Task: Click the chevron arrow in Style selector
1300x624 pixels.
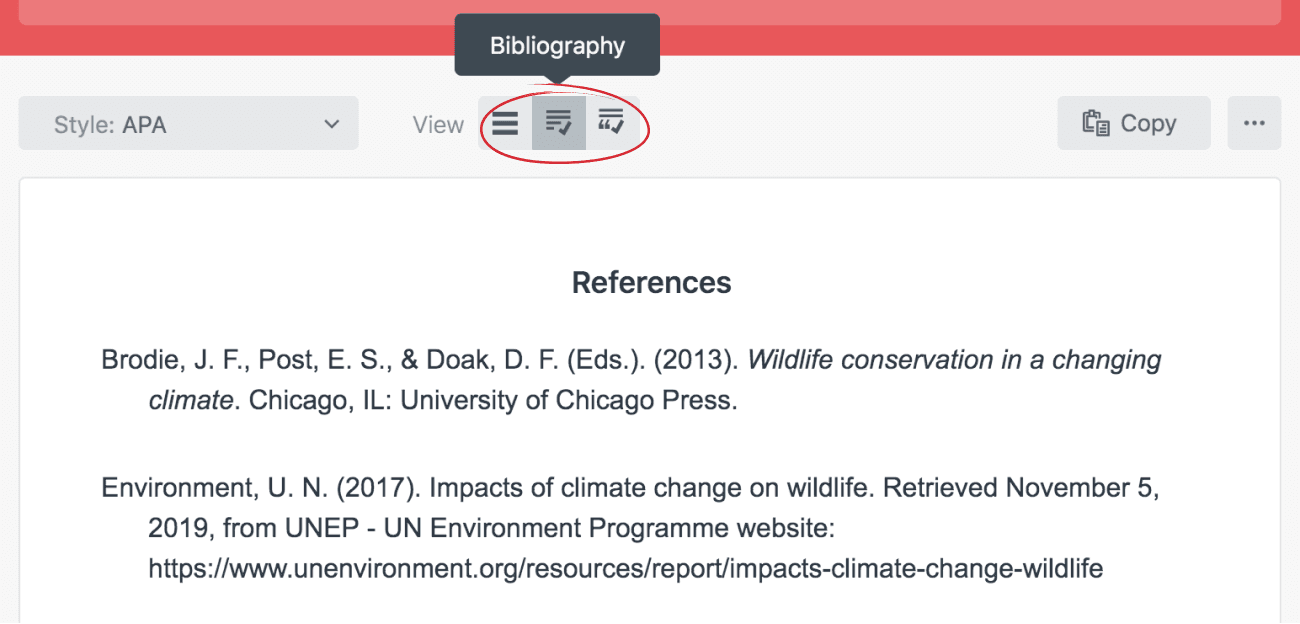Action: [332, 124]
